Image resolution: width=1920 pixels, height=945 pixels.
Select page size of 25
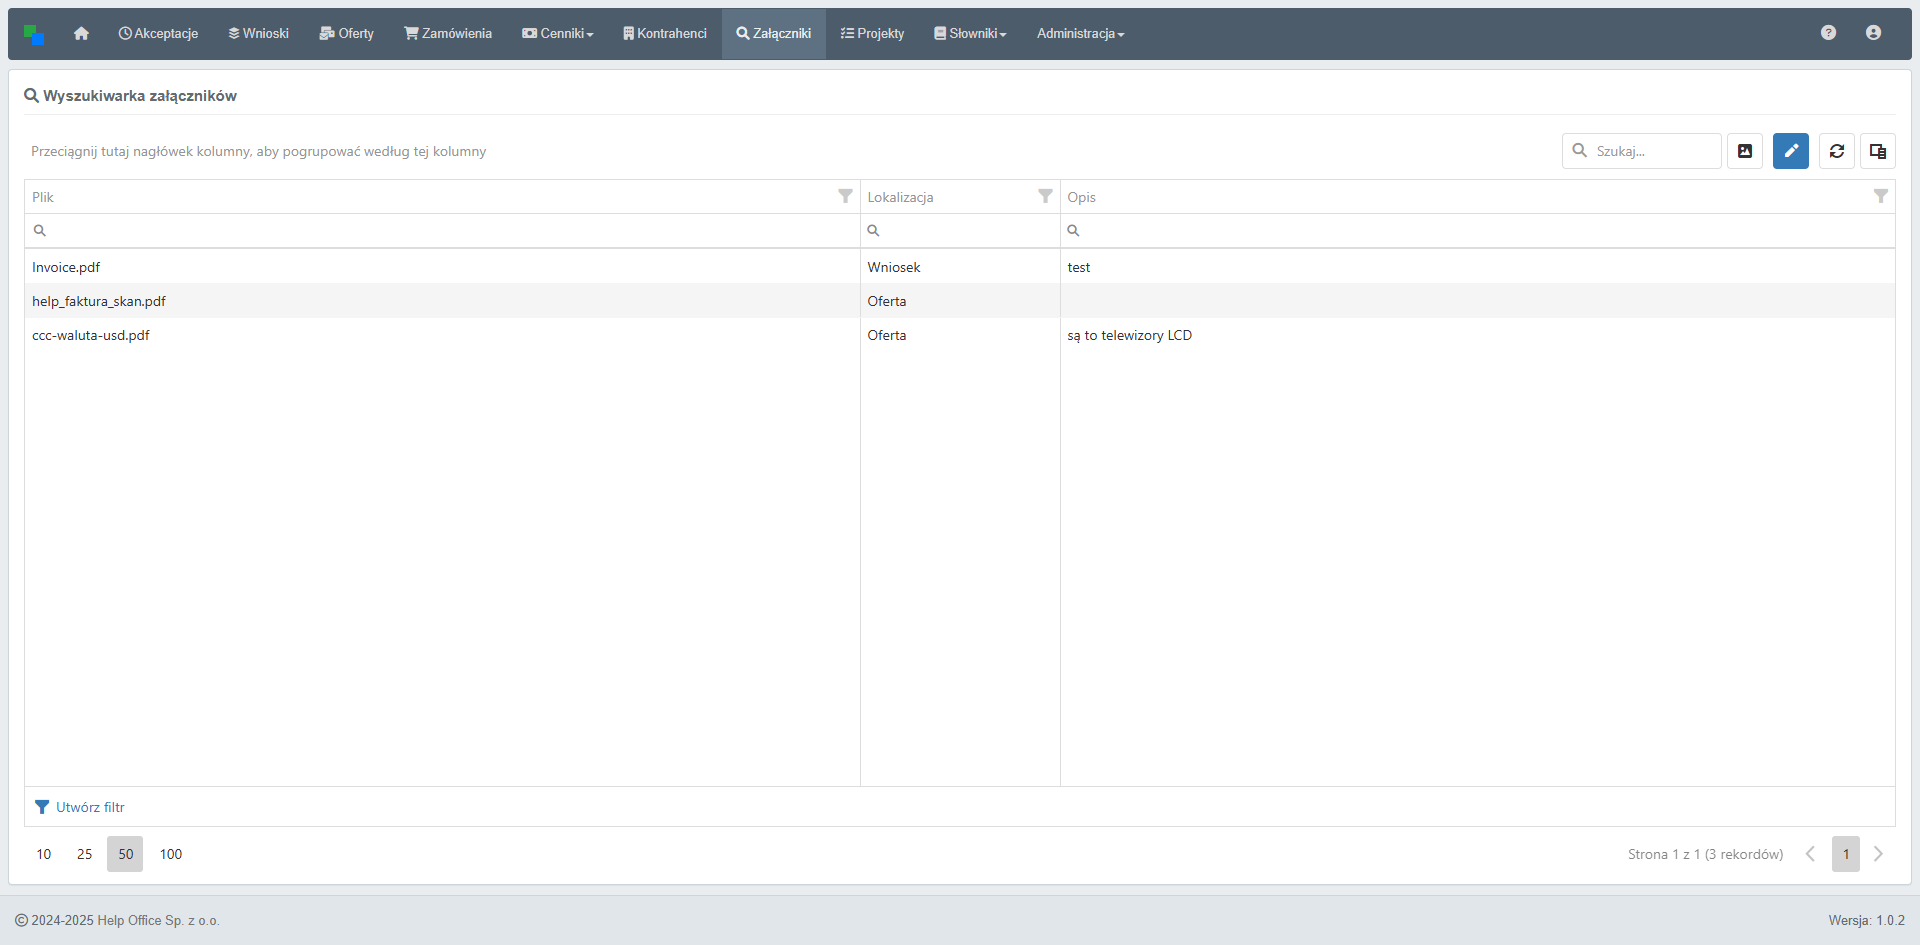pos(85,854)
